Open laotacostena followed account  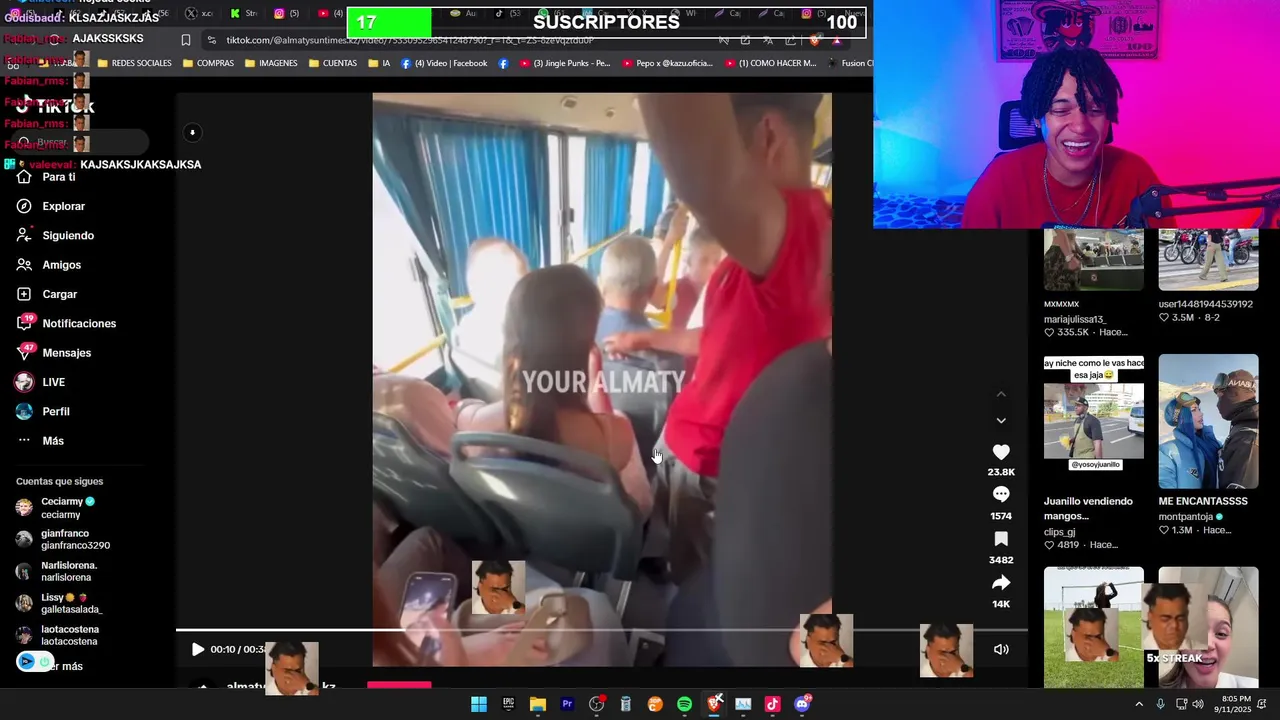tap(58, 635)
